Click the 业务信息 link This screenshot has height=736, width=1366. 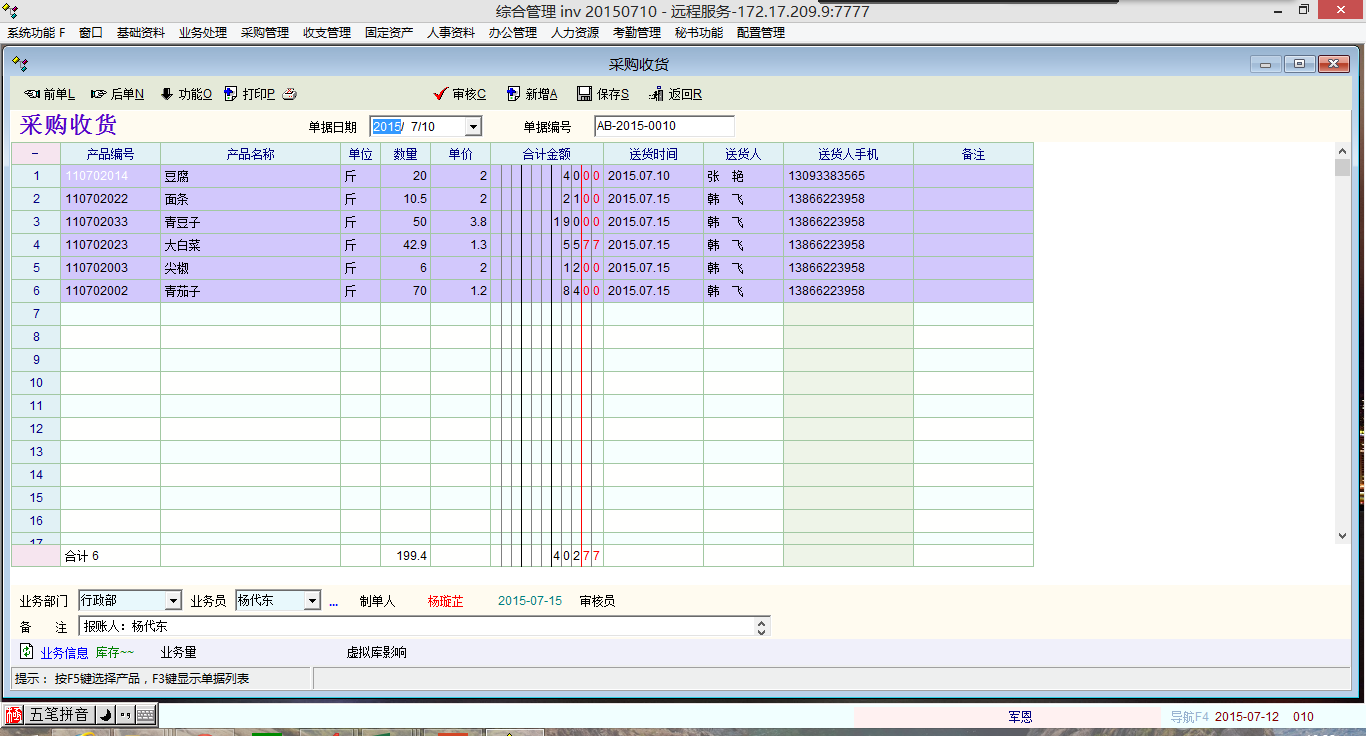[64, 653]
